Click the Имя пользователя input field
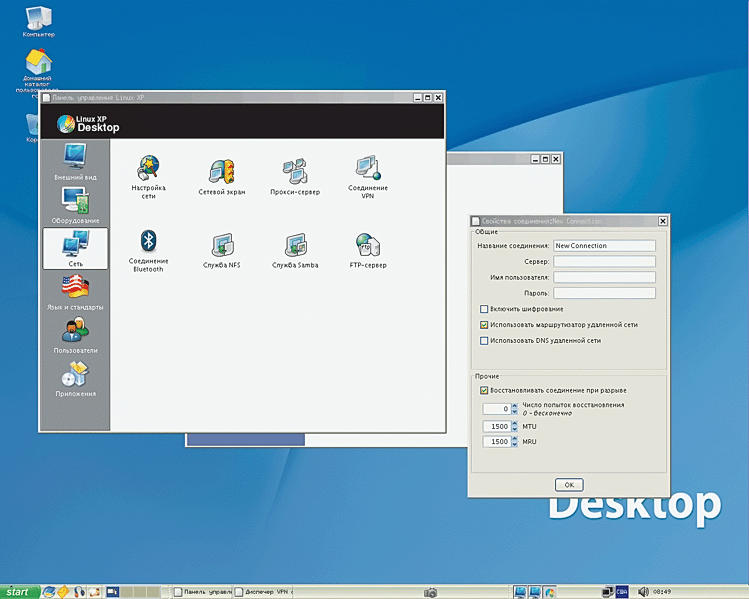Viewport: 749px width, 599px height. tap(604, 277)
